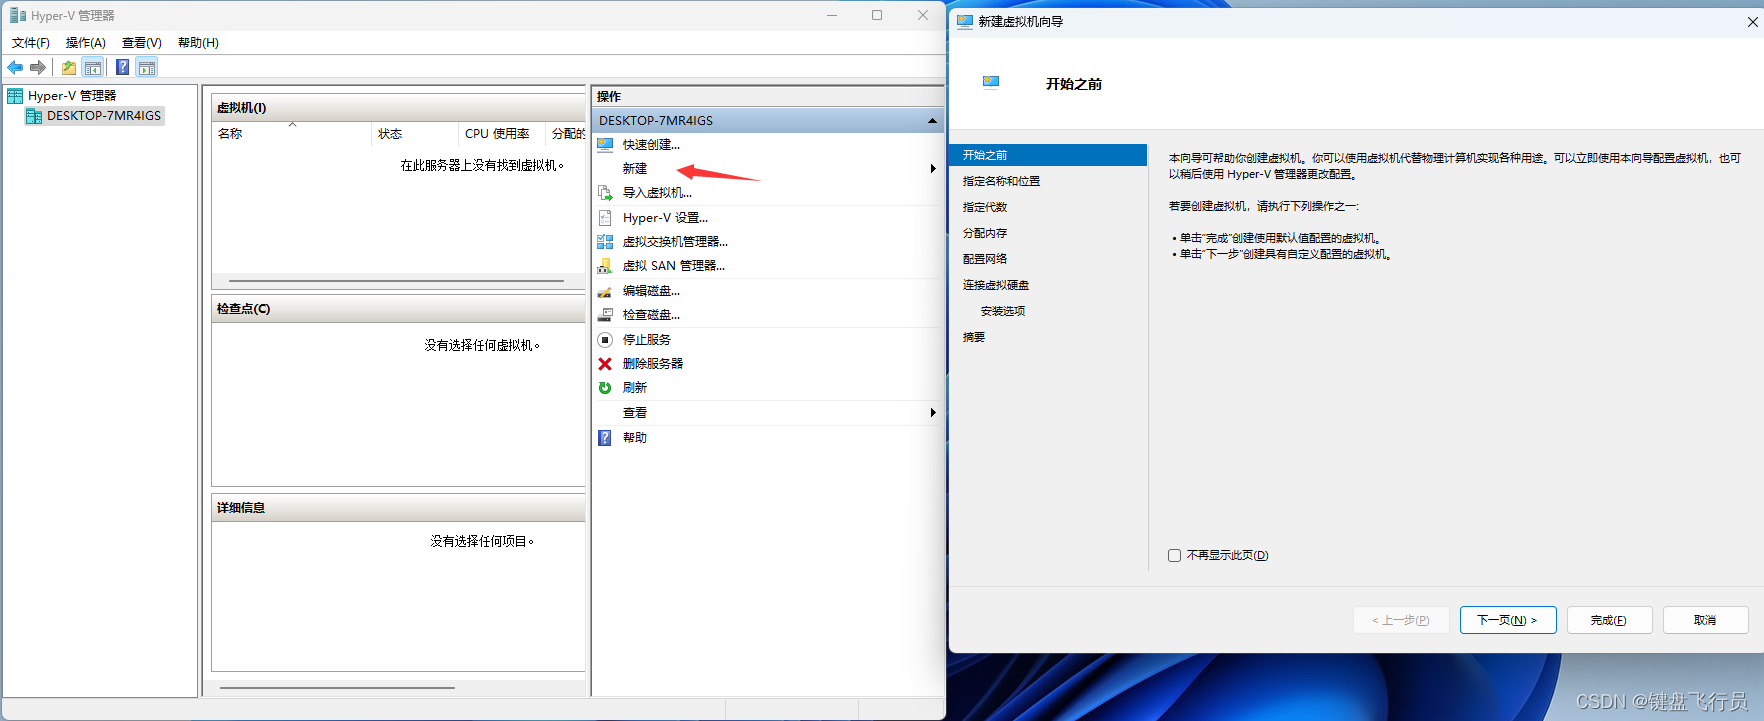Expand the 新建 submenu arrow
This screenshot has height=721, width=1764.
pos(933,169)
